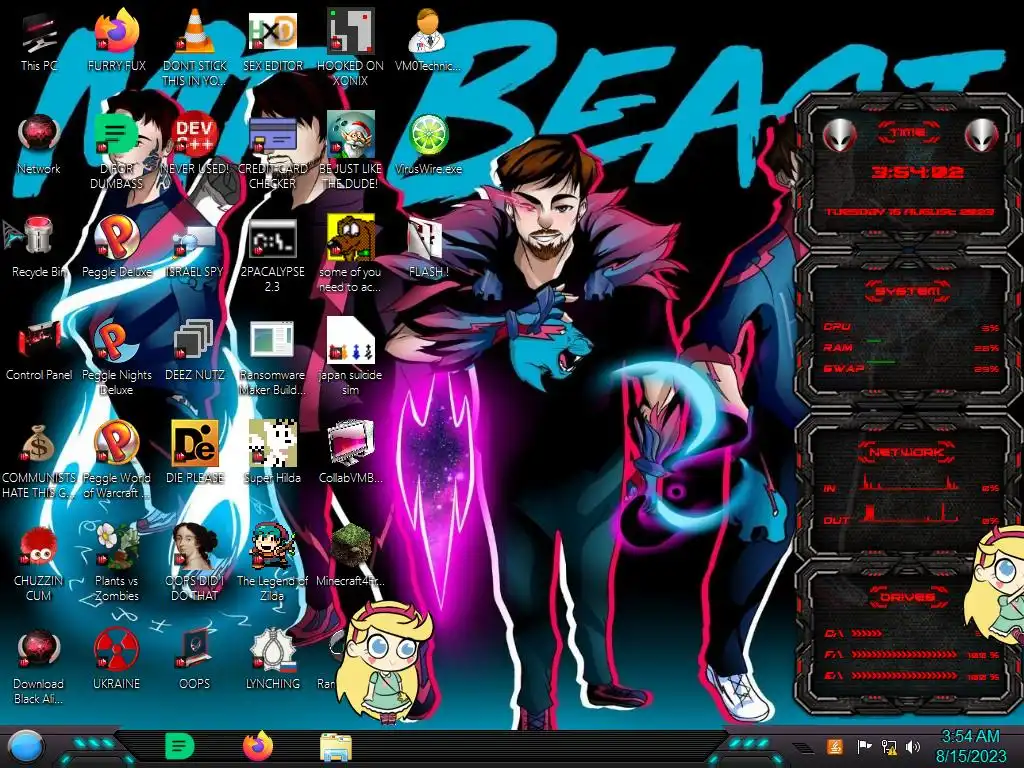Open the VLC traffic cone desktop shortcut
Screen dimensions: 1024x768
point(195,49)
